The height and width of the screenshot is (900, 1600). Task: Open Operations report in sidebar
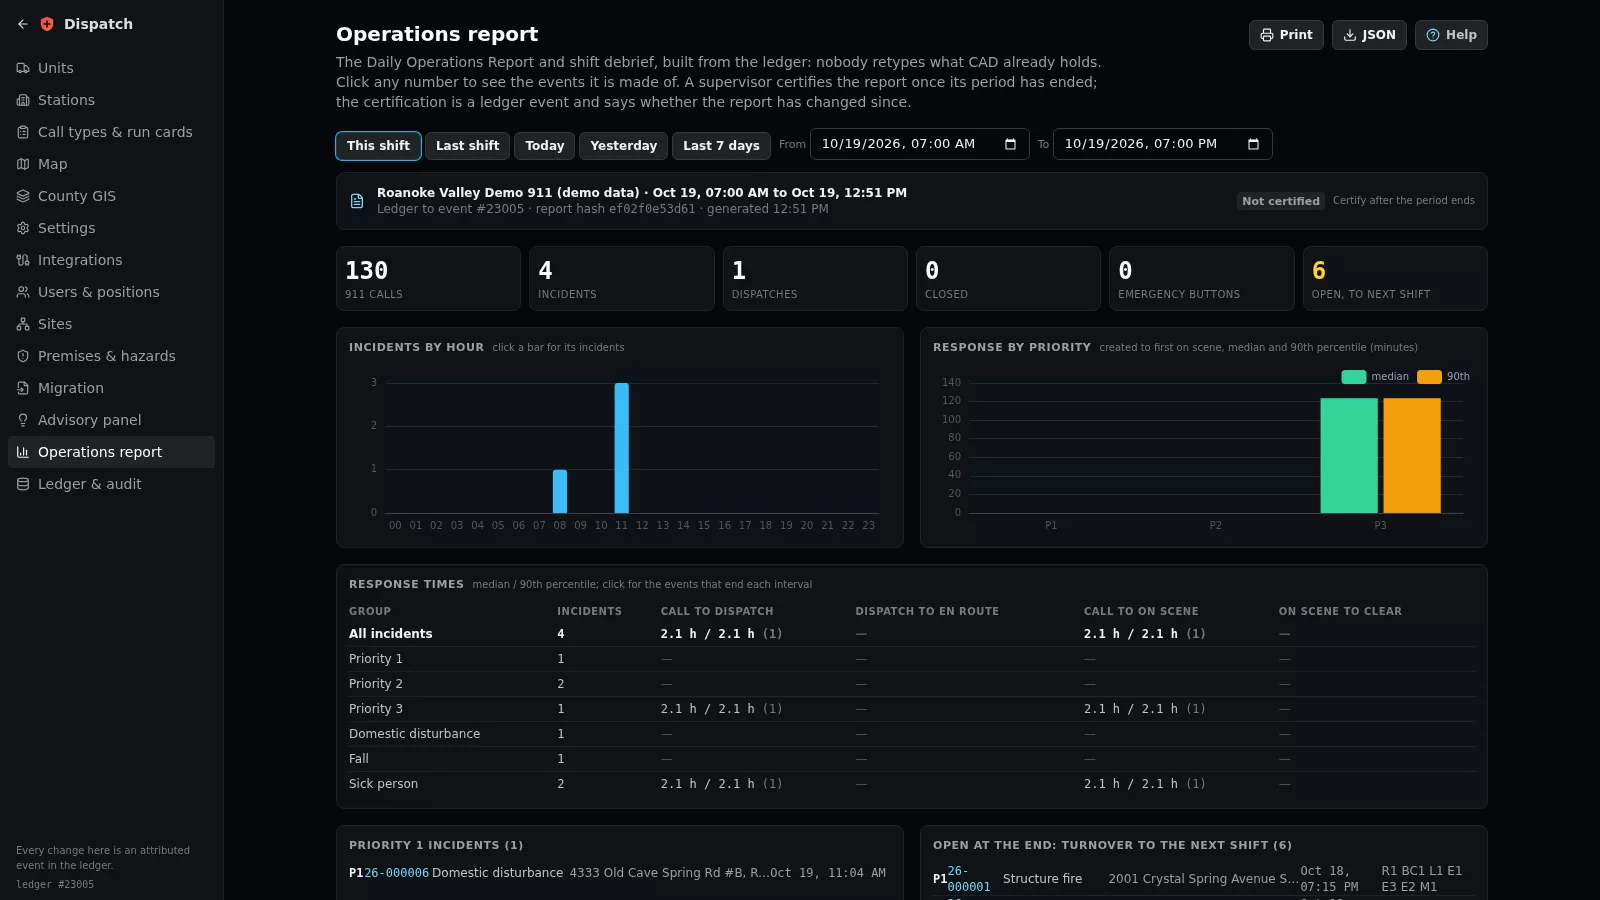point(111,452)
